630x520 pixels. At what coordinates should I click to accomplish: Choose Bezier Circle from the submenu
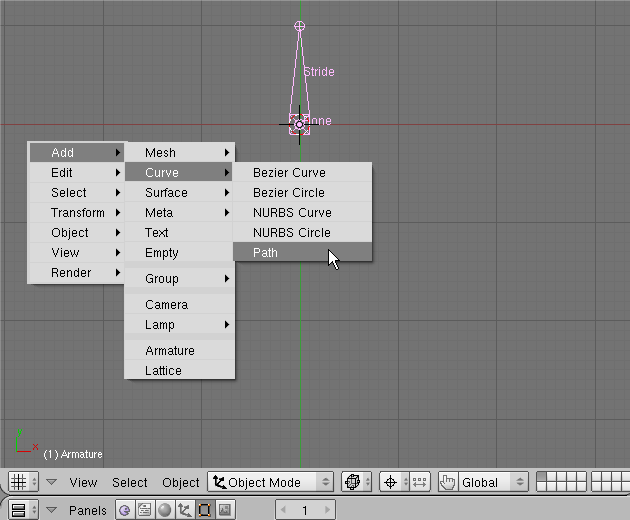point(303,192)
